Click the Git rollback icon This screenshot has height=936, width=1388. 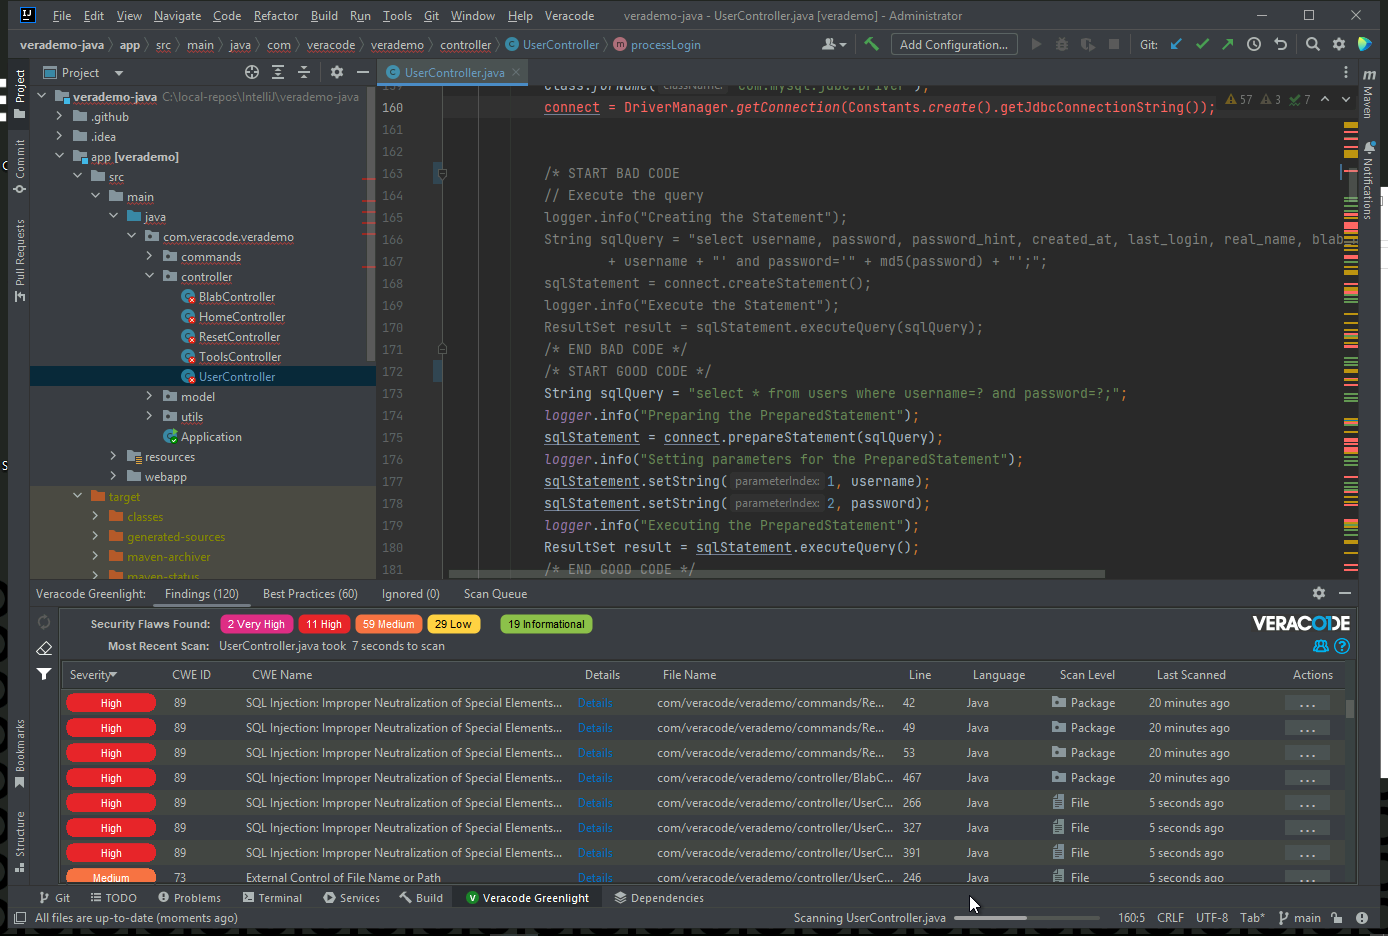(1280, 44)
